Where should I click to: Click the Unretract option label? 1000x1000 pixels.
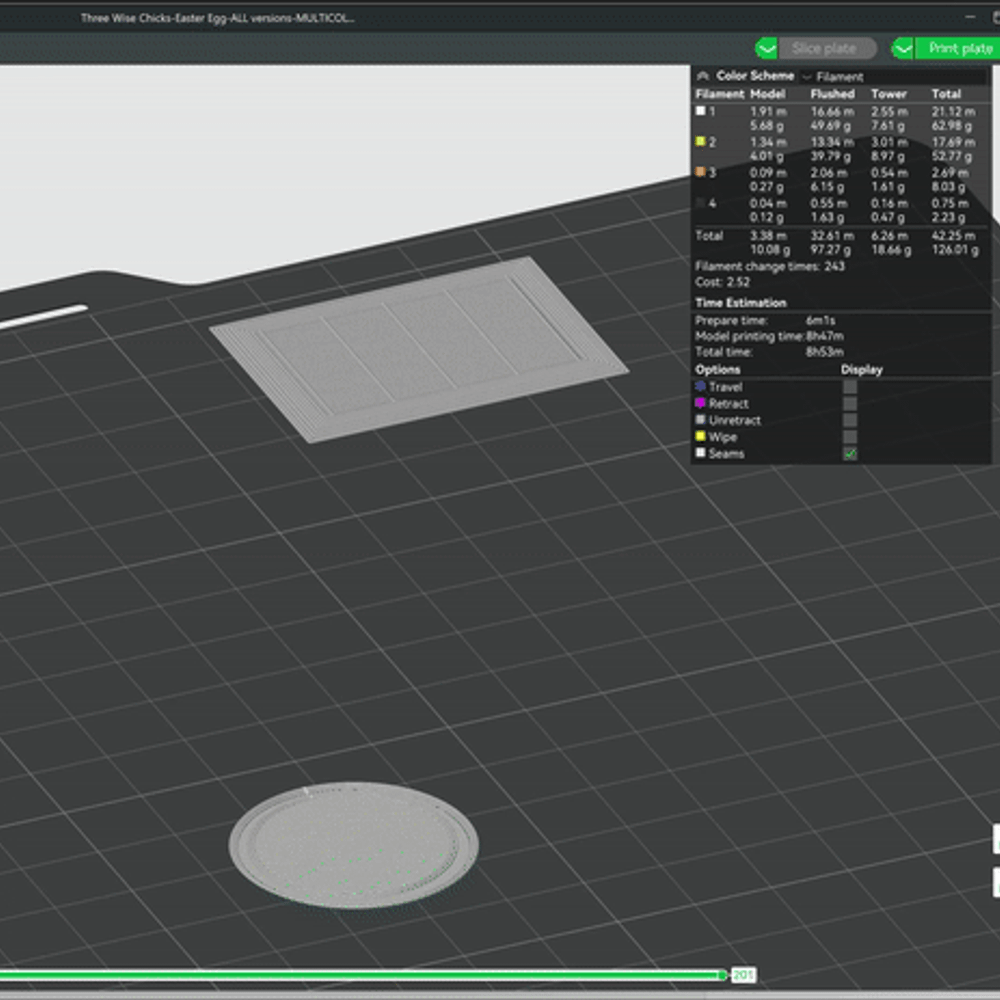tap(735, 420)
